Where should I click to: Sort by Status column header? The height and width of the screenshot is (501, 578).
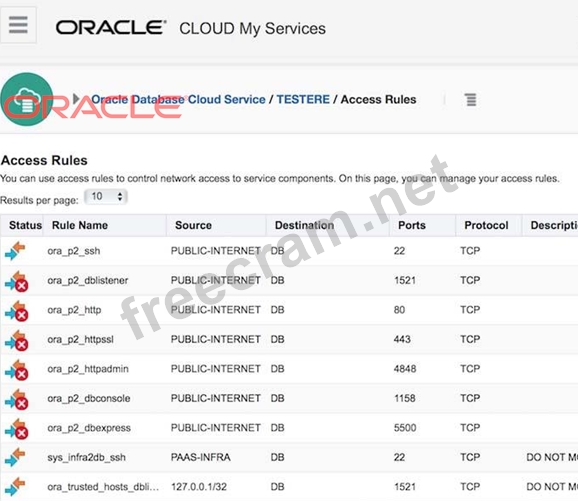[25, 225]
